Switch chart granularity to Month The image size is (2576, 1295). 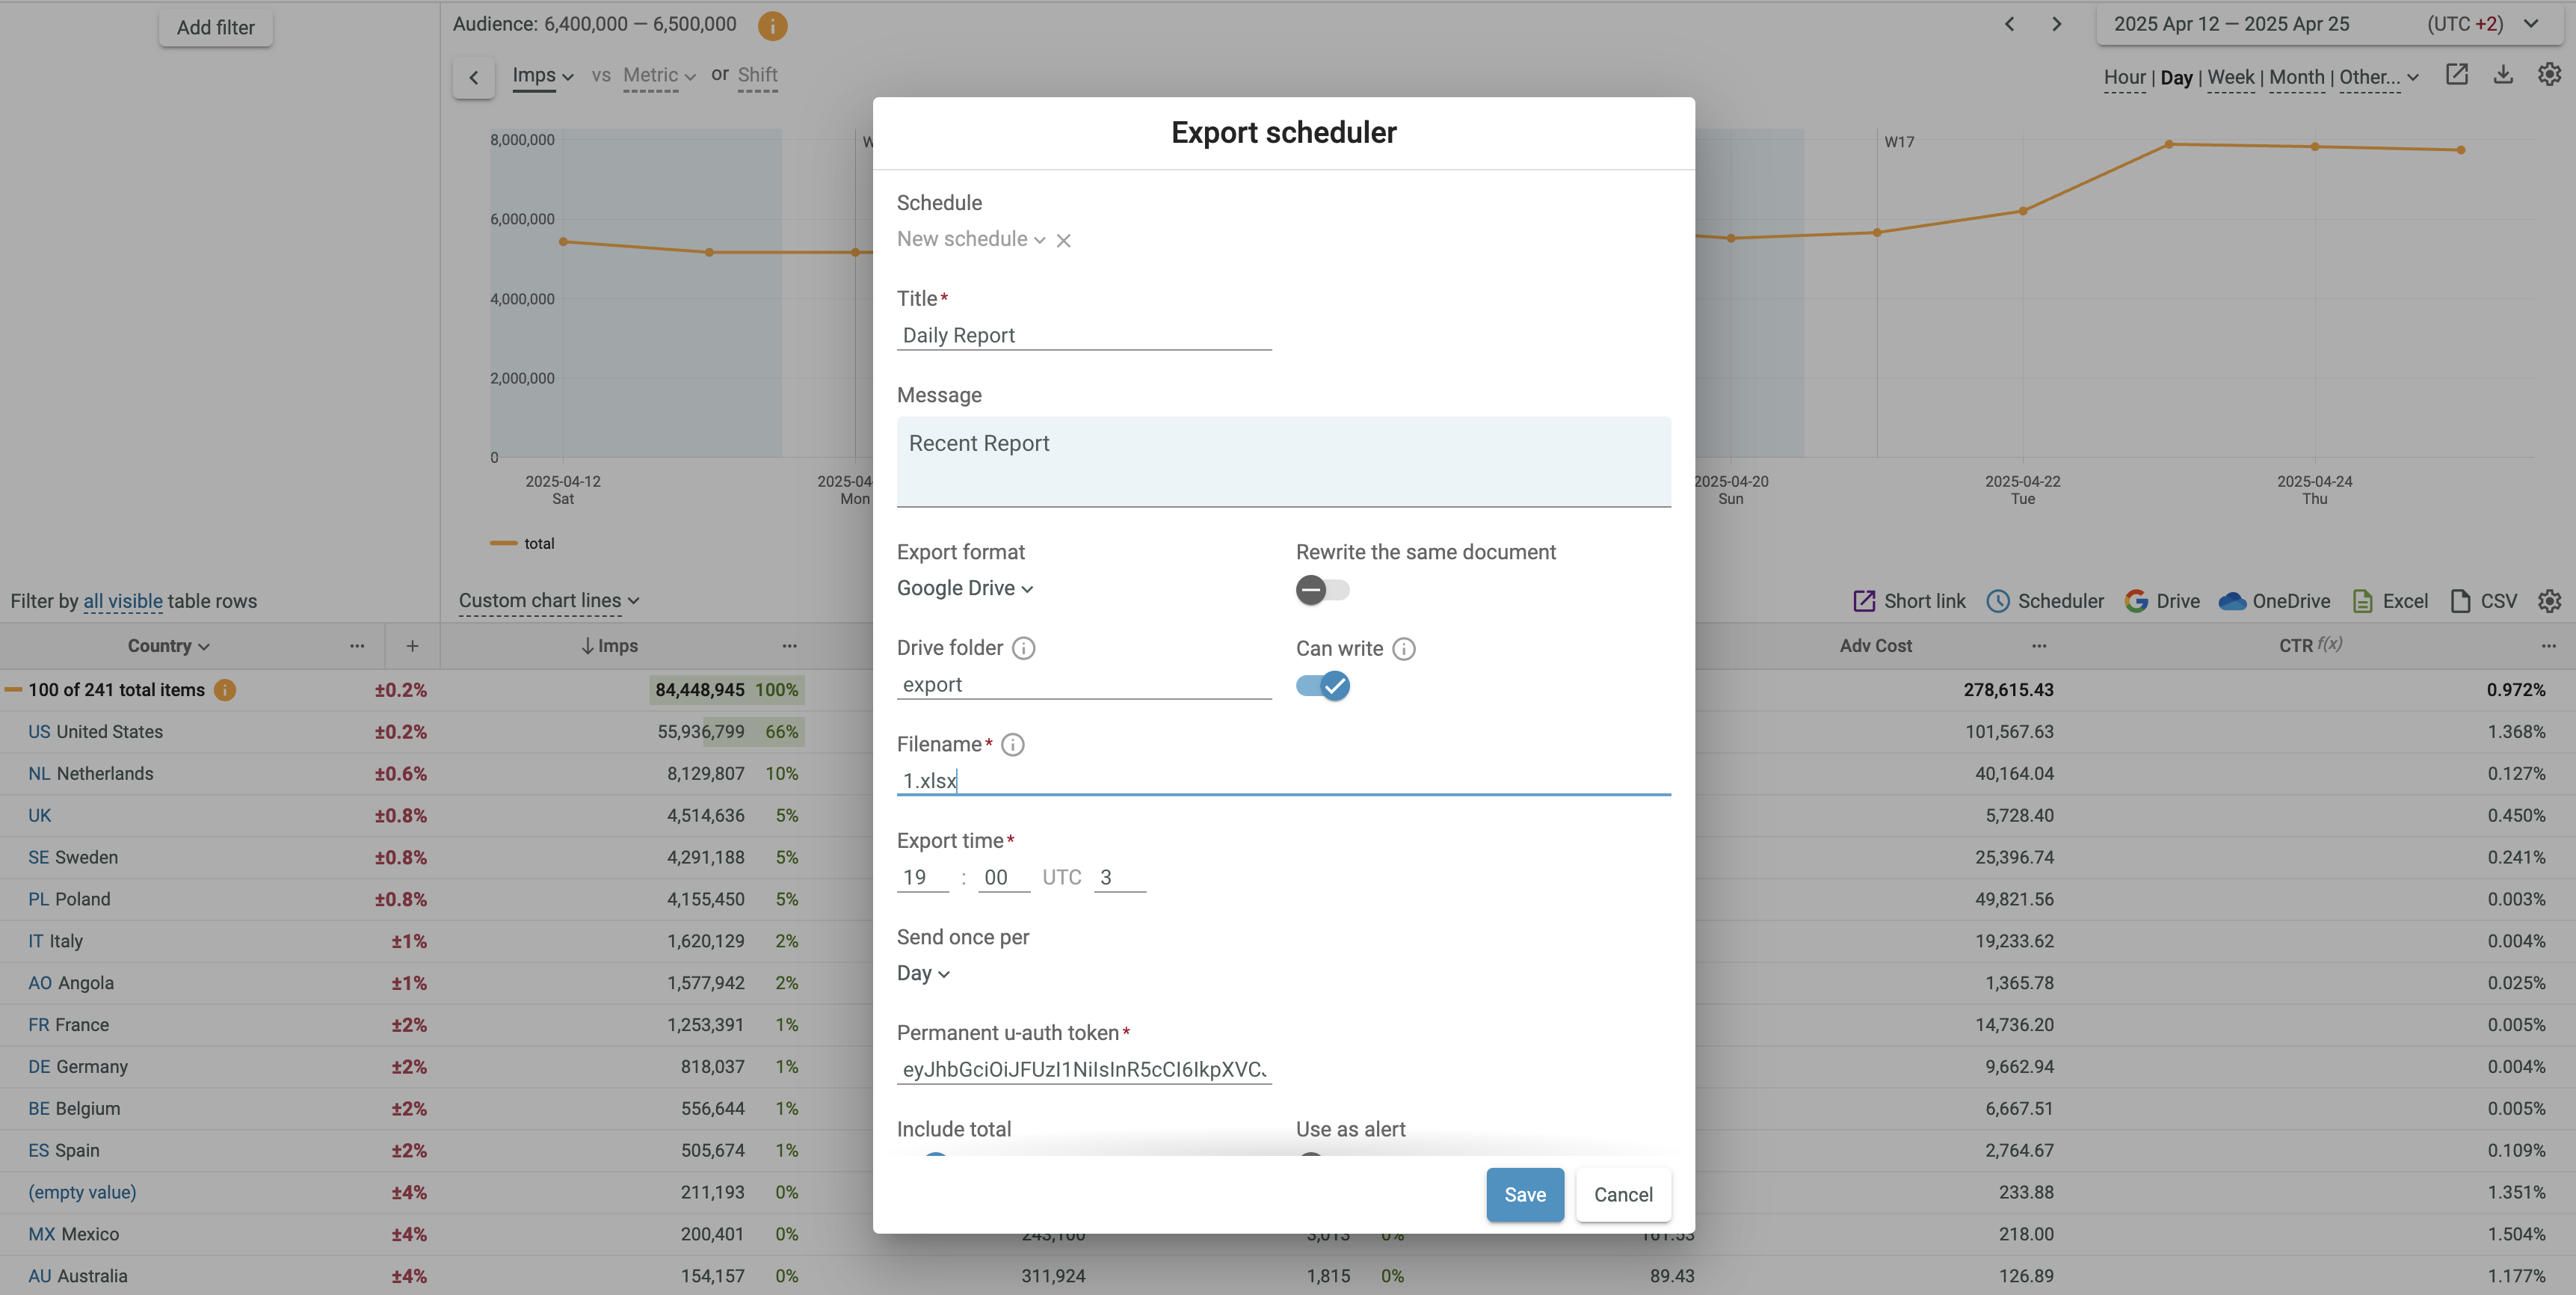(2296, 77)
